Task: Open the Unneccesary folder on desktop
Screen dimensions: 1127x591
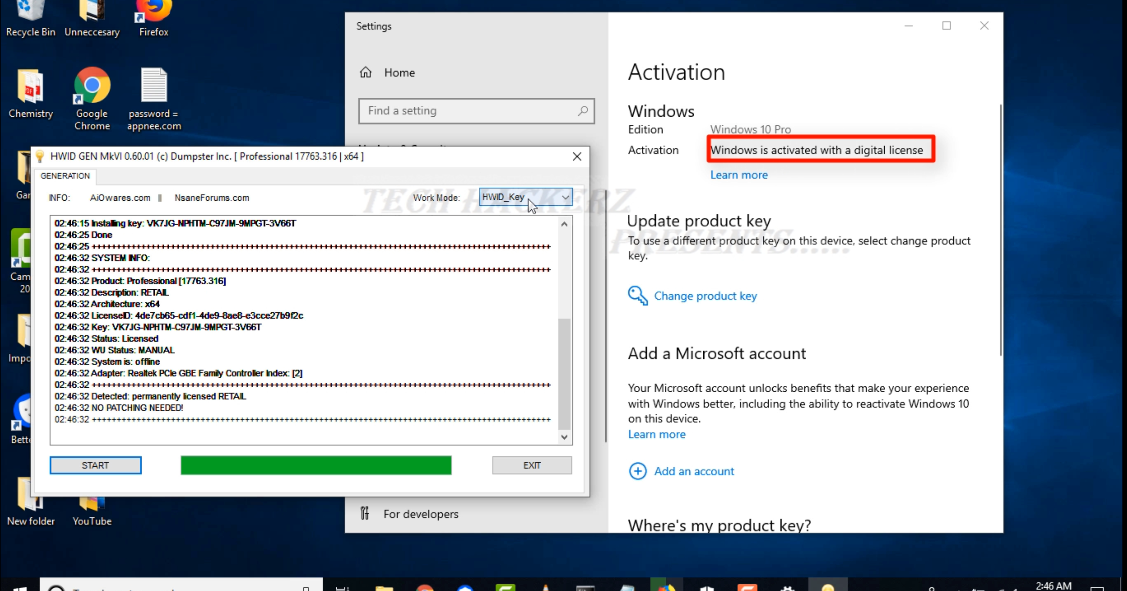Action: tap(91, 19)
